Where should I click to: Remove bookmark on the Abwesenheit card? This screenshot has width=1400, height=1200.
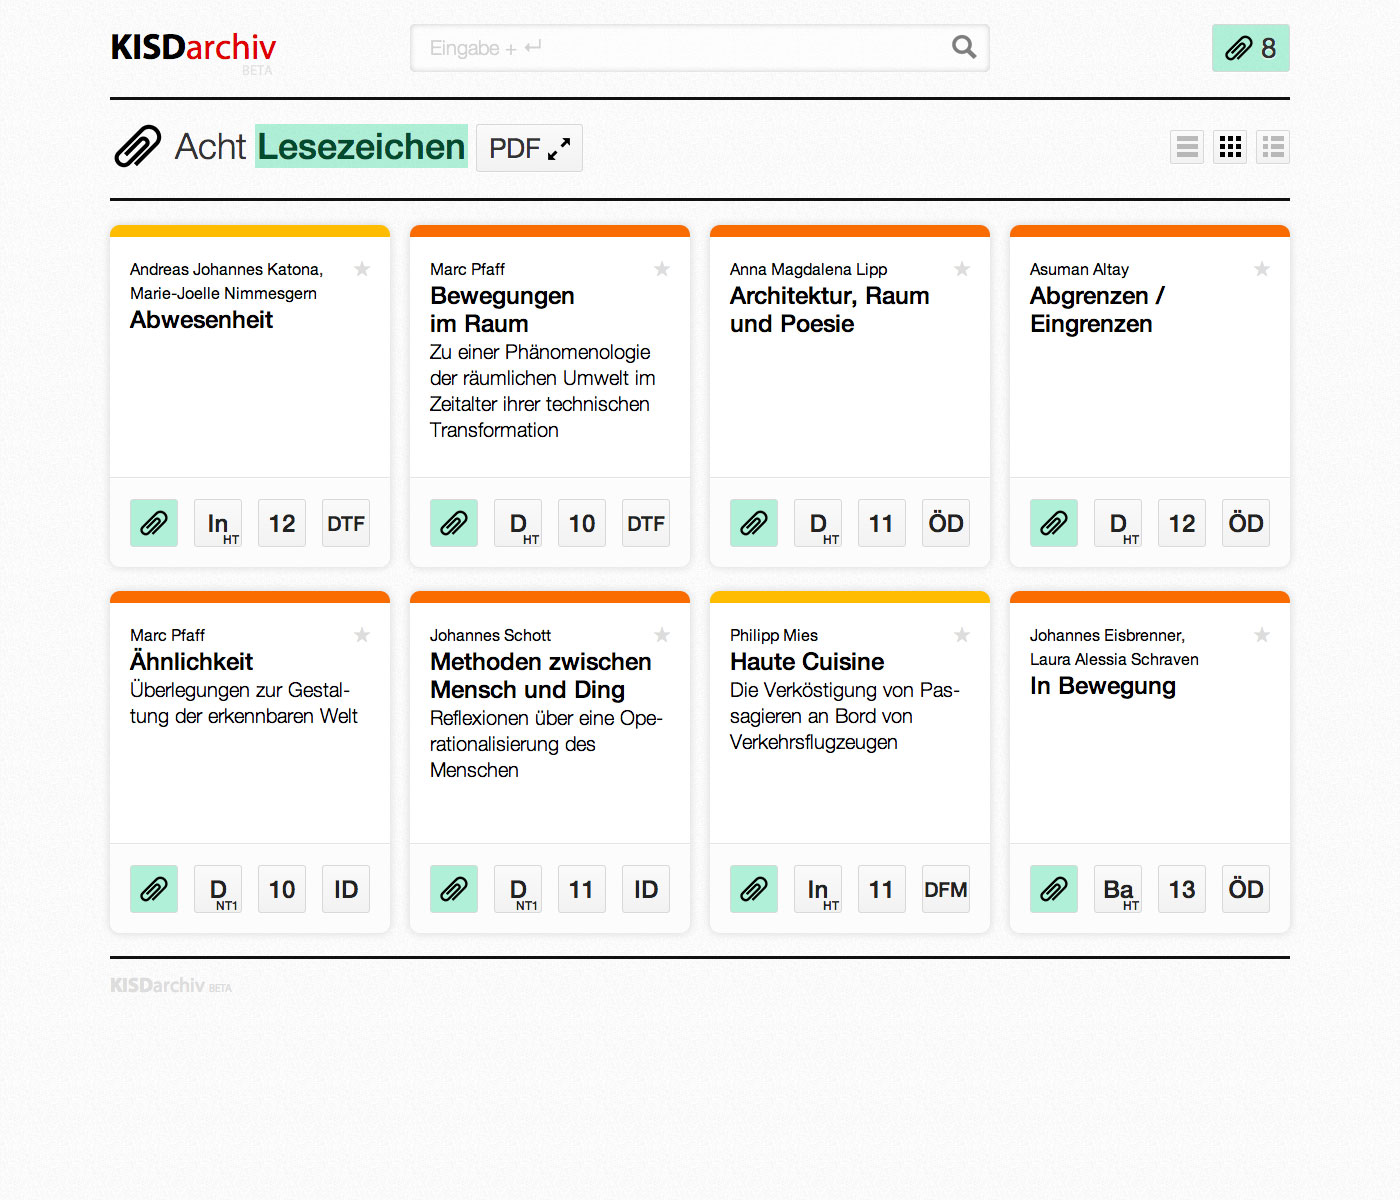pyautogui.click(x=154, y=523)
